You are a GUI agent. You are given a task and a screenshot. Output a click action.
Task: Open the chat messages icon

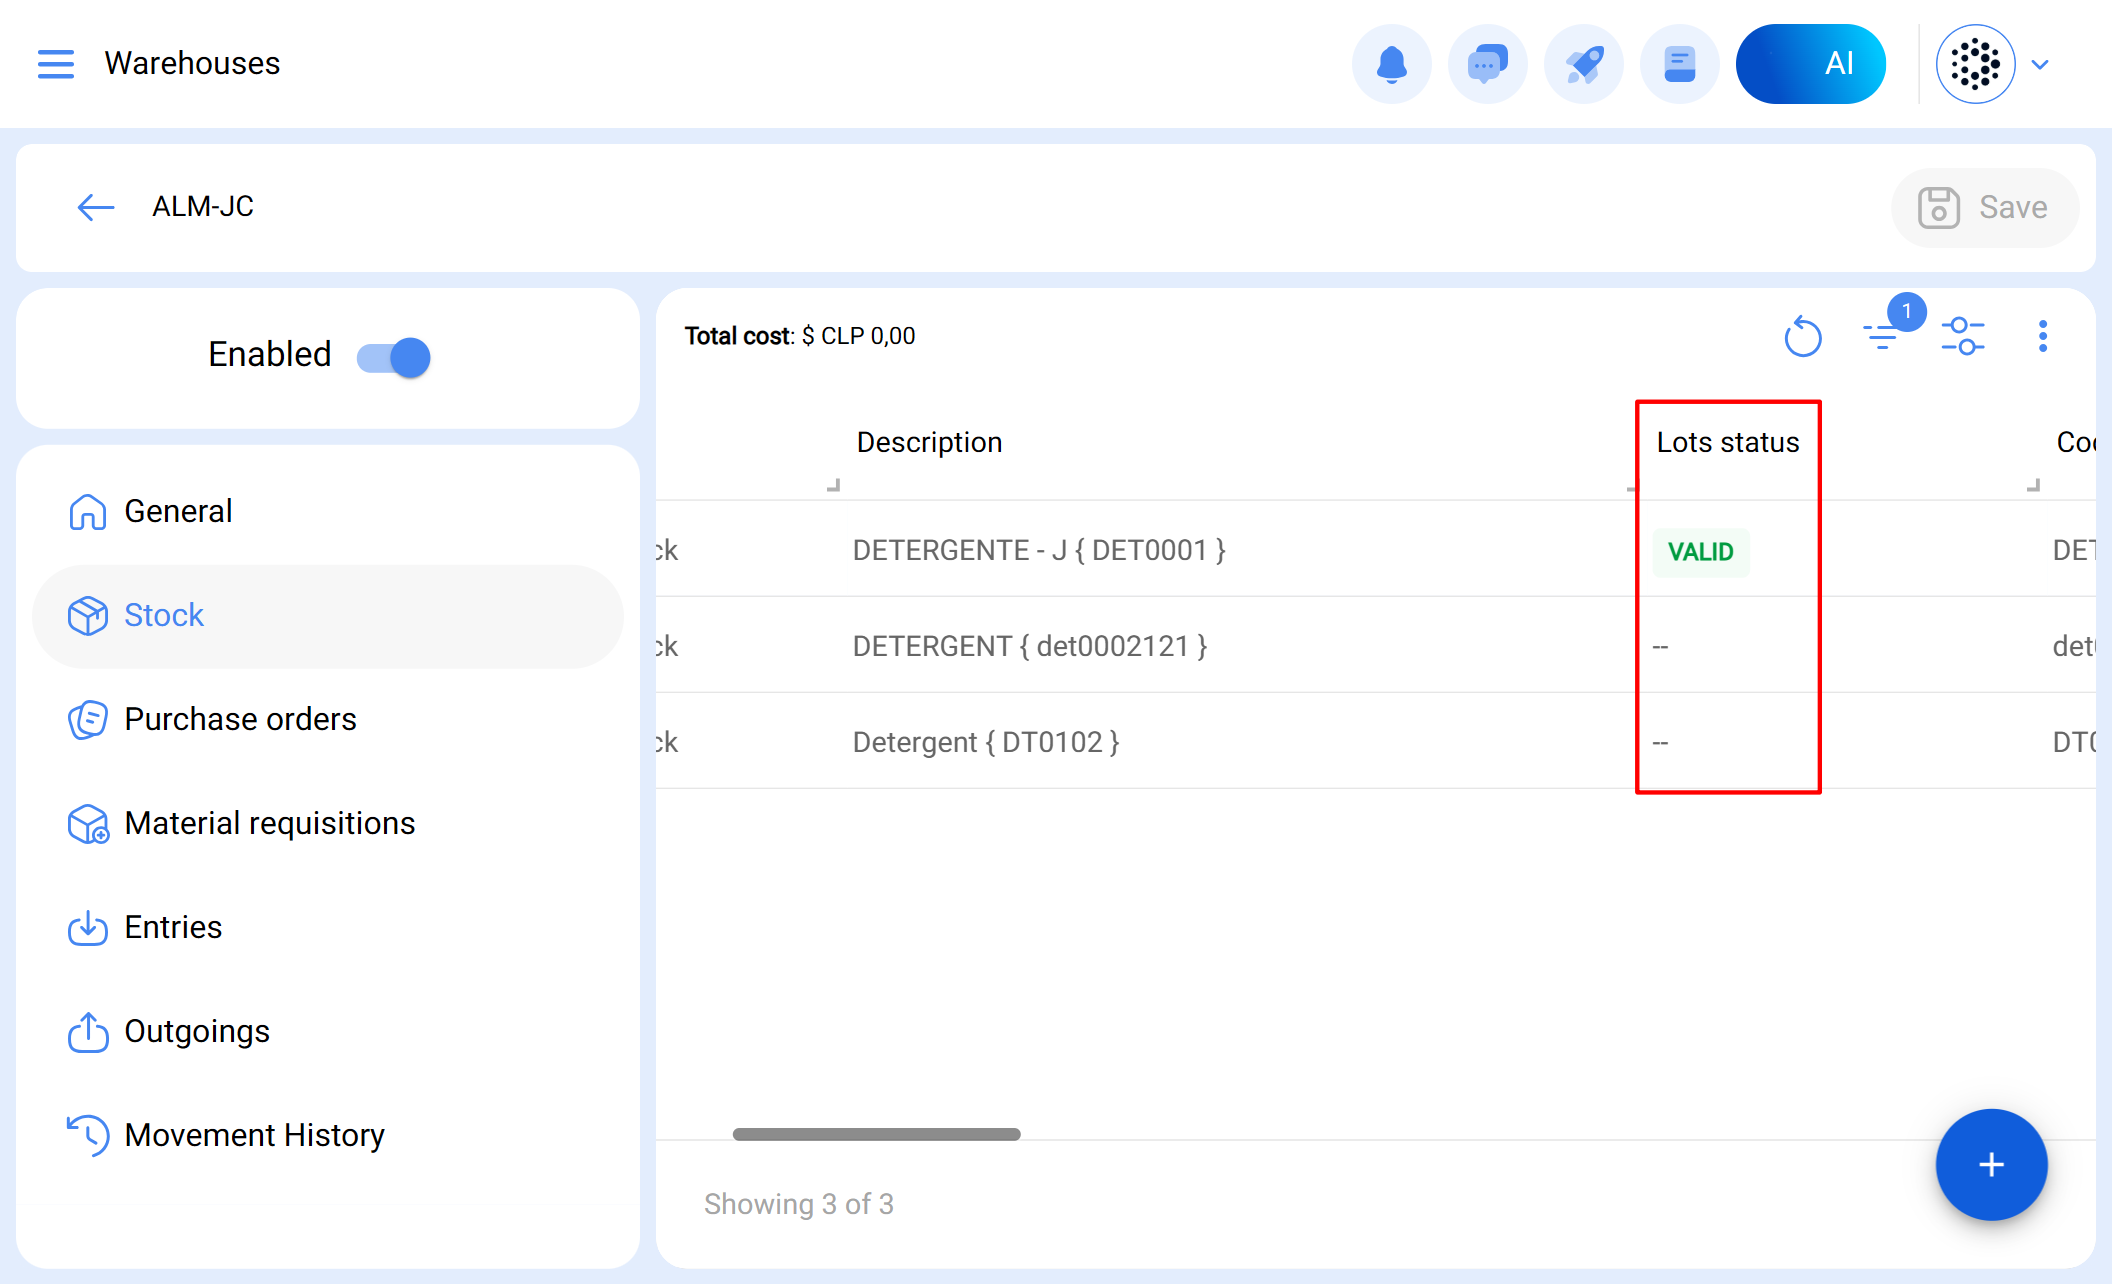click(x=1487, y=64)
